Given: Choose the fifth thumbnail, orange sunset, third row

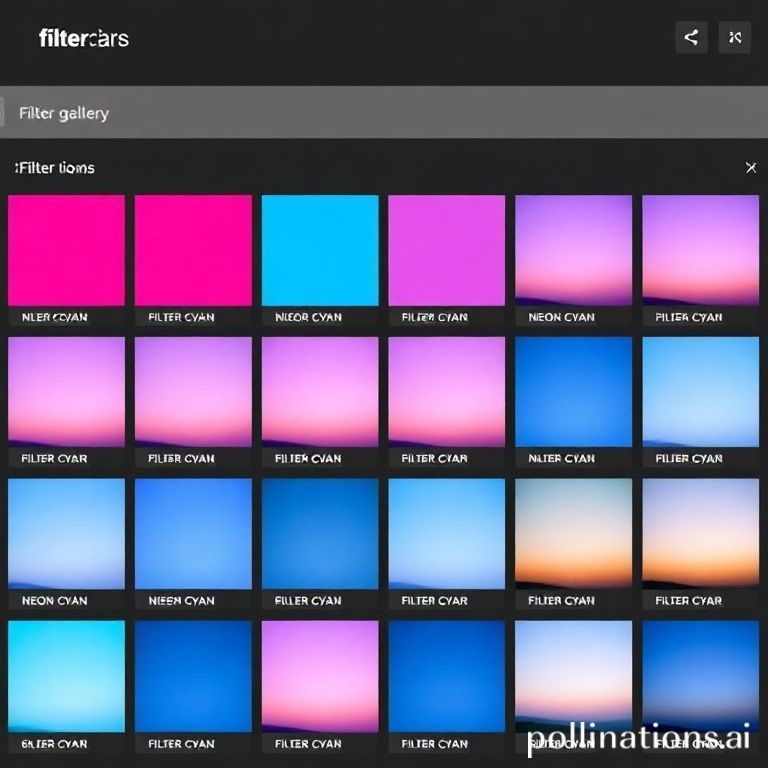Looking at the screenshot, I should click(x=574, y=534).
